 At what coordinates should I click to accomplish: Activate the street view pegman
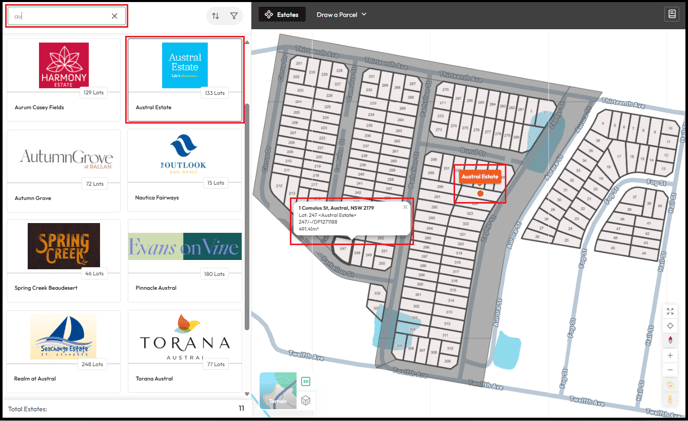(670, 399)
